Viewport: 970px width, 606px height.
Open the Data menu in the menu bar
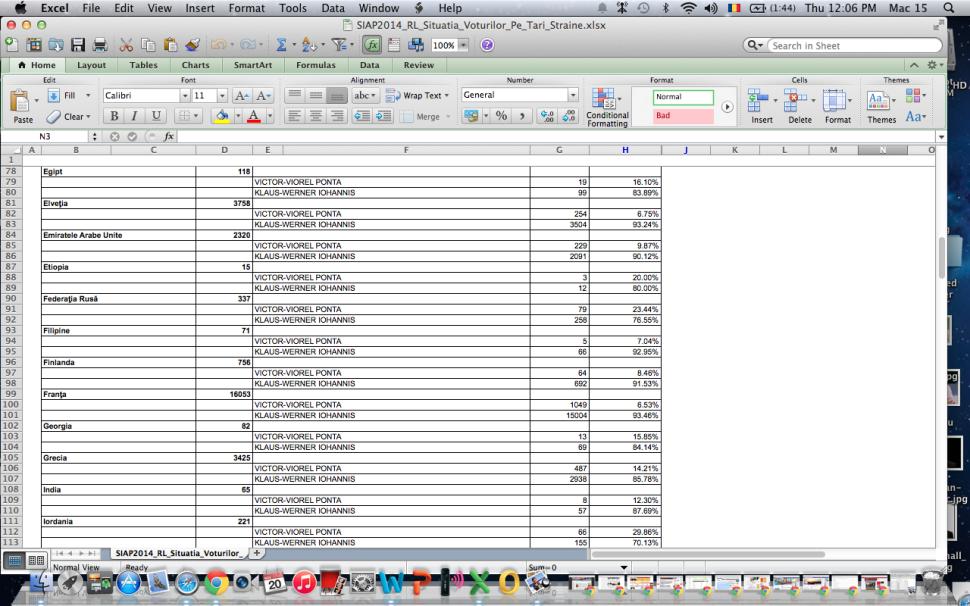coord(333,8)
